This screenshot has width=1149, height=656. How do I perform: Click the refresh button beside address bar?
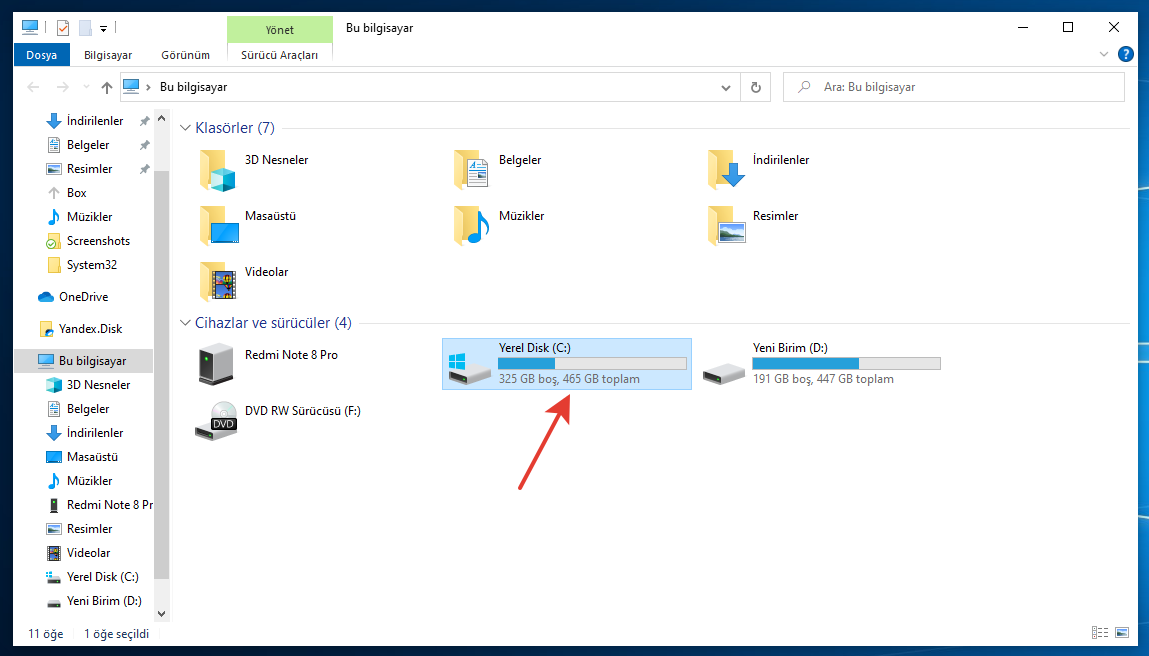coord(756,87)
